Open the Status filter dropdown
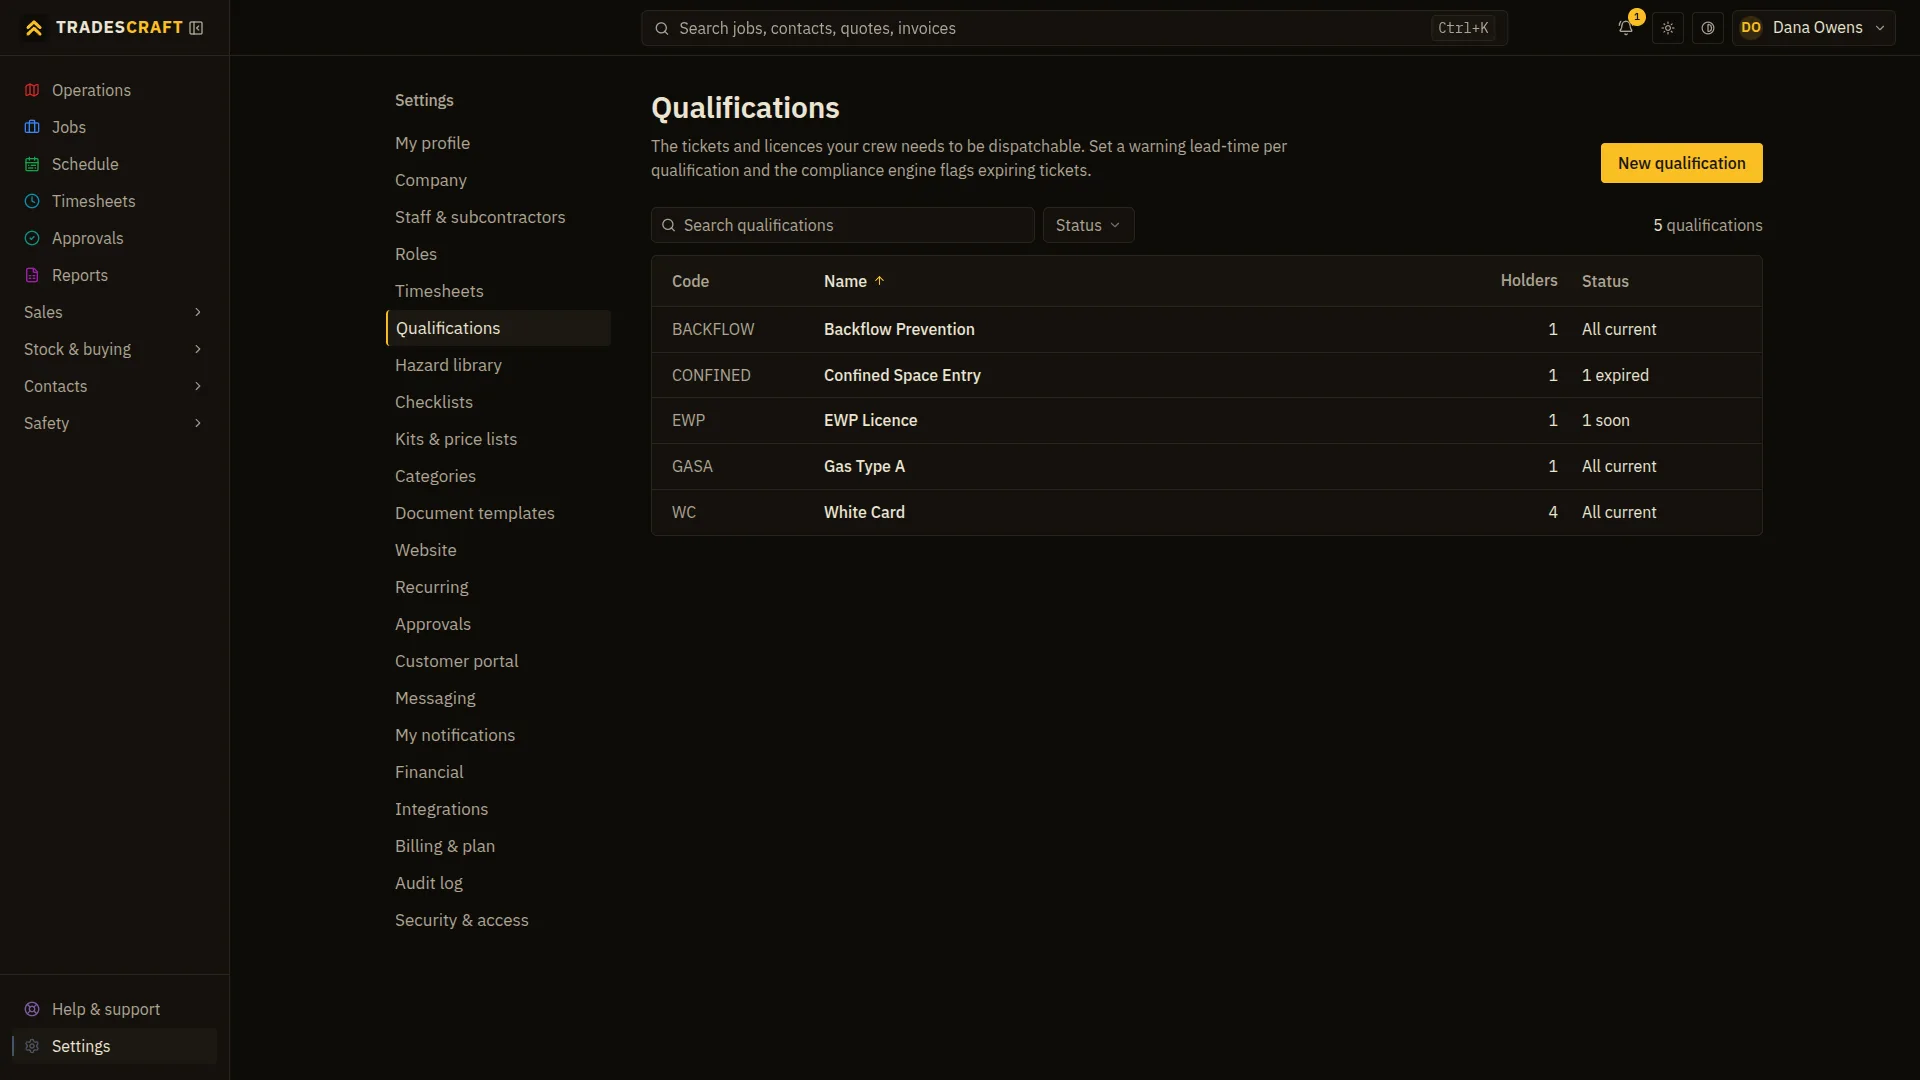The image size is (1920, 1080). click(1088, 225)
